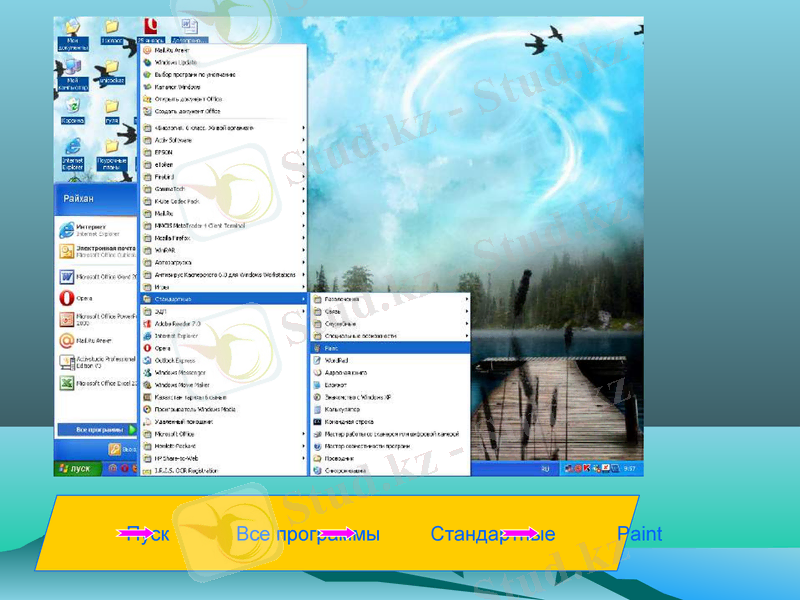Open the Мой компьютер desktop icon

click(72, 72)
